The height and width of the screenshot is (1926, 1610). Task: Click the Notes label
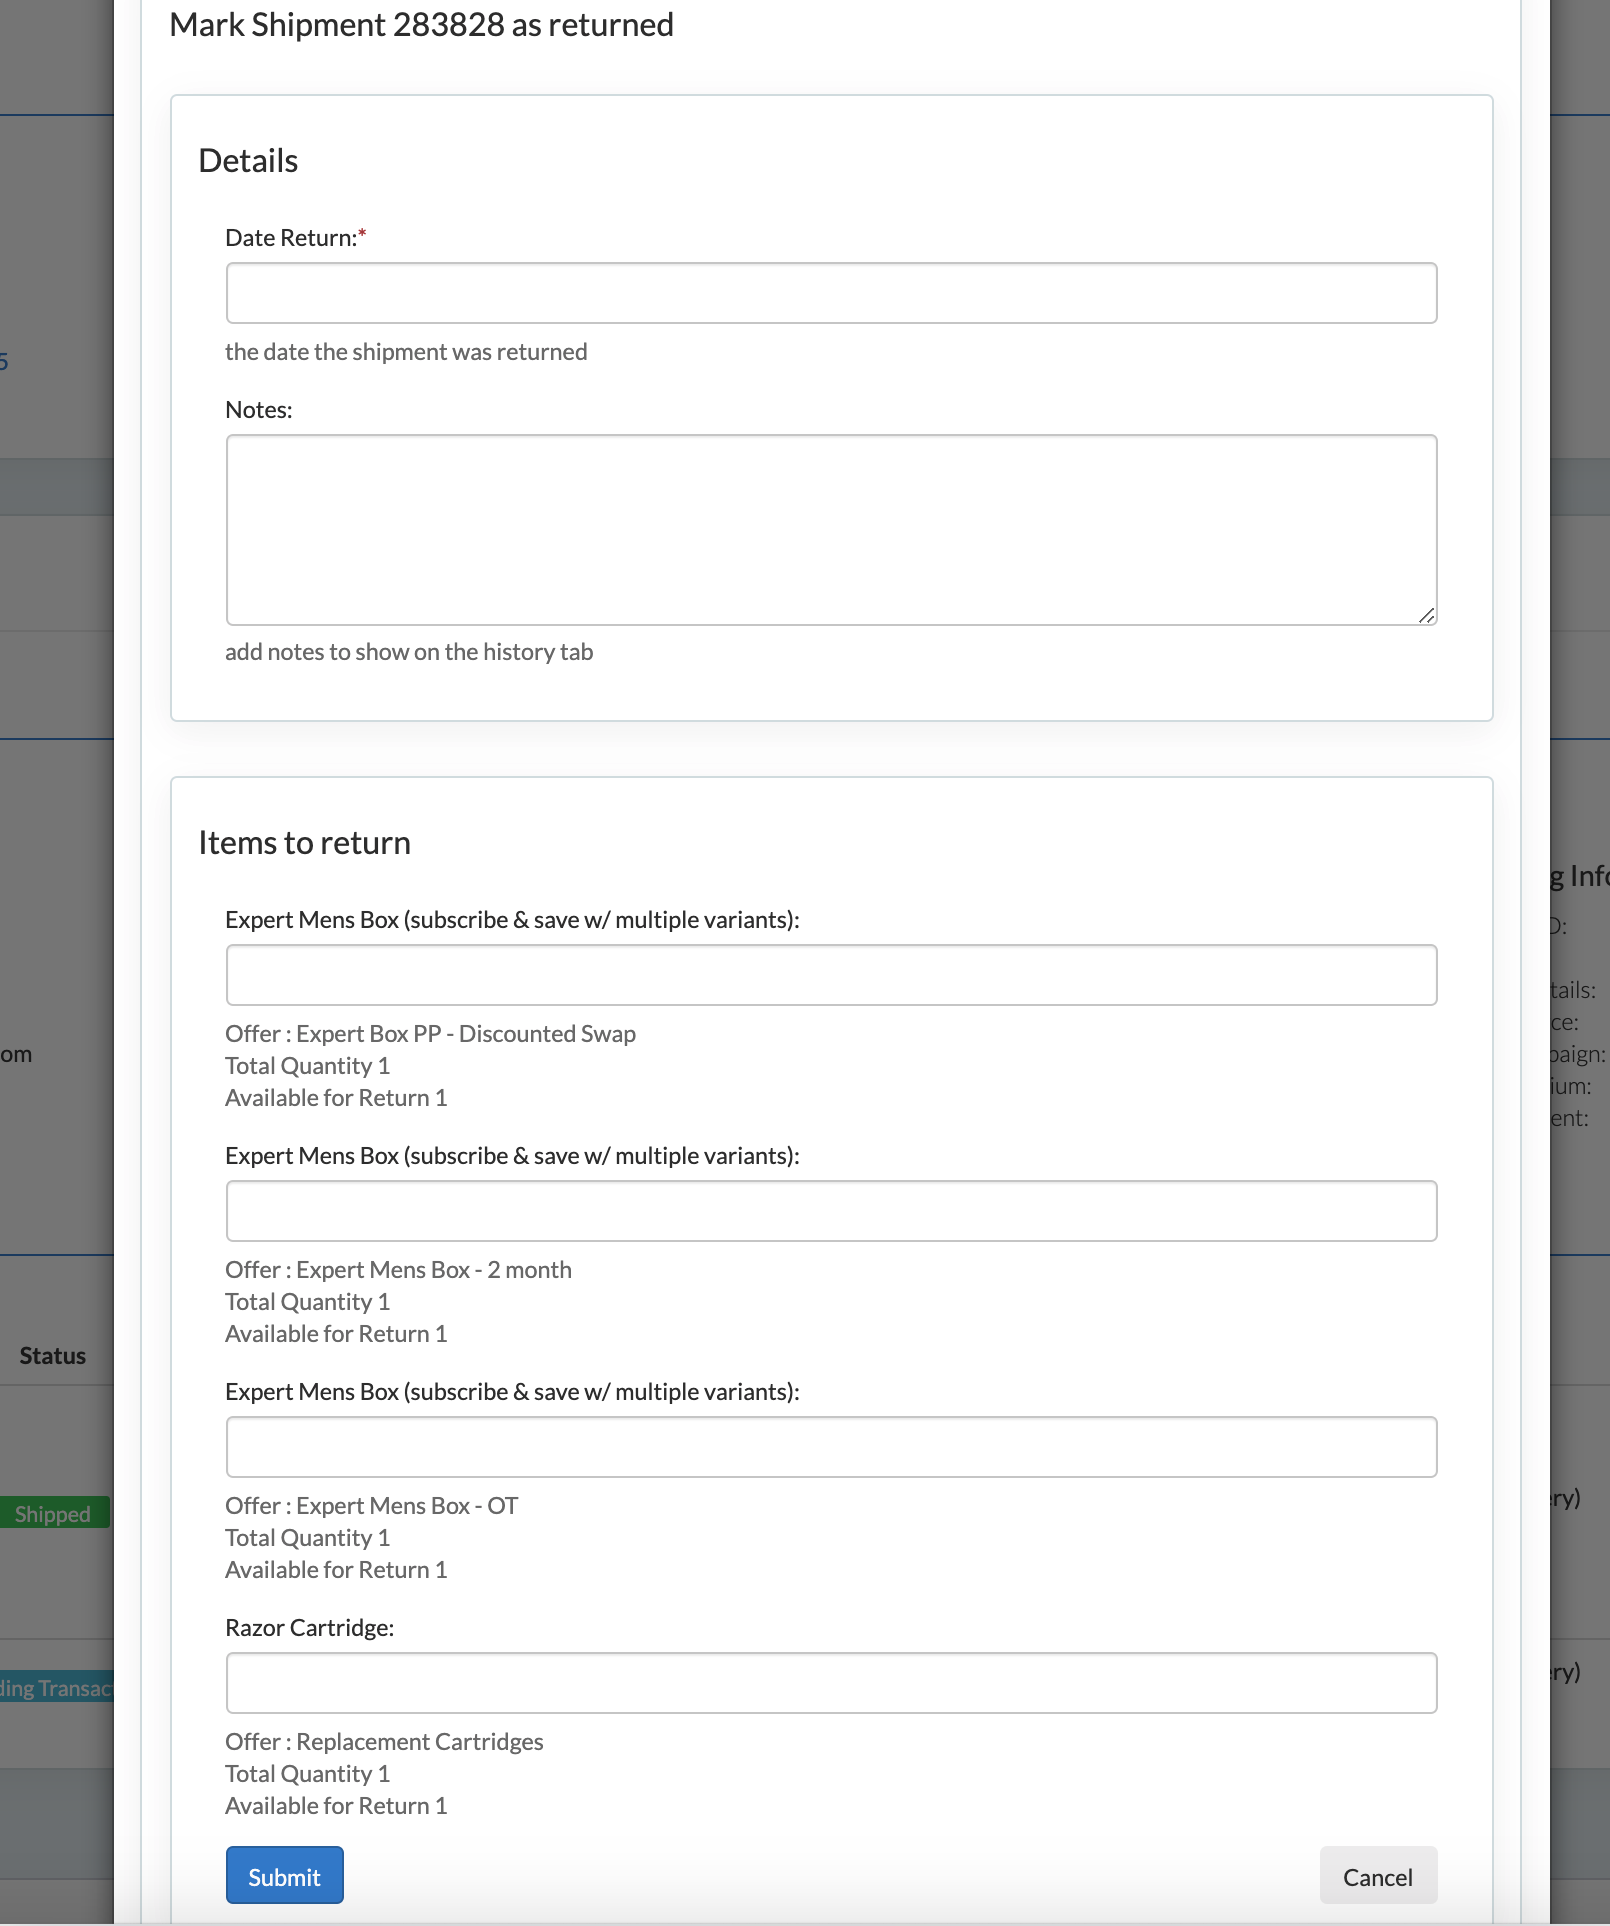[259, 410]
